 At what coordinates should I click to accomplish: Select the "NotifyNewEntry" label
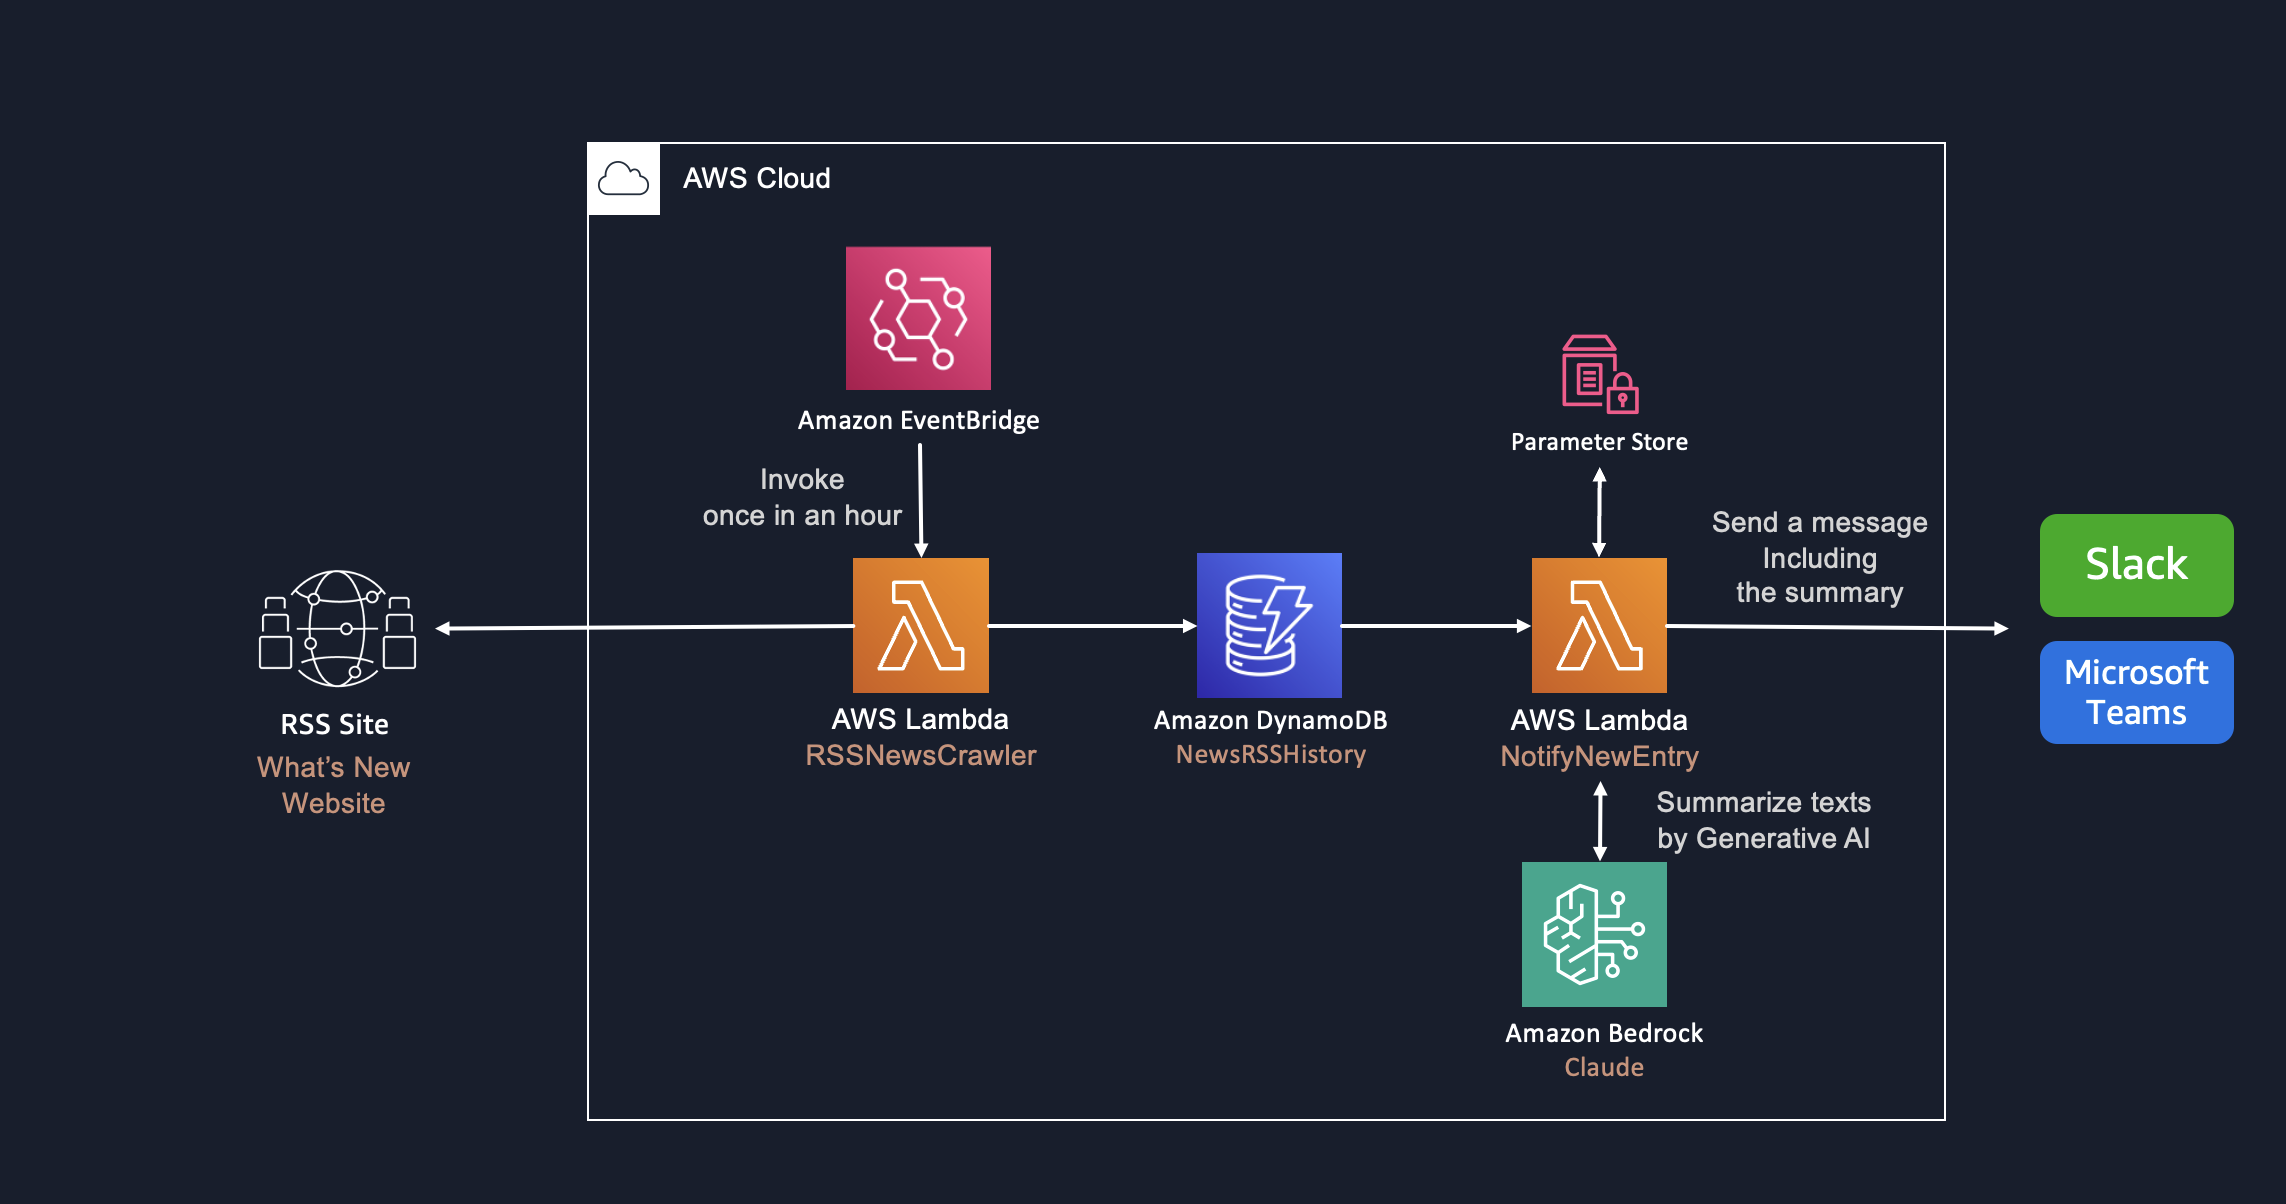pos(1599,756)
